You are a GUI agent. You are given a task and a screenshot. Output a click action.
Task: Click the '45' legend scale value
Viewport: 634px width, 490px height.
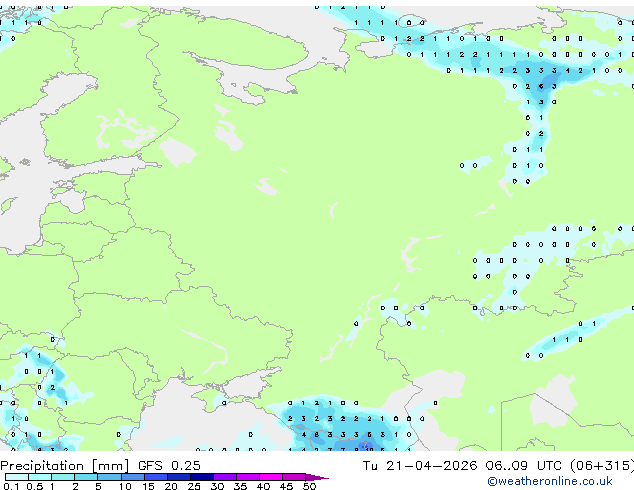286,486
